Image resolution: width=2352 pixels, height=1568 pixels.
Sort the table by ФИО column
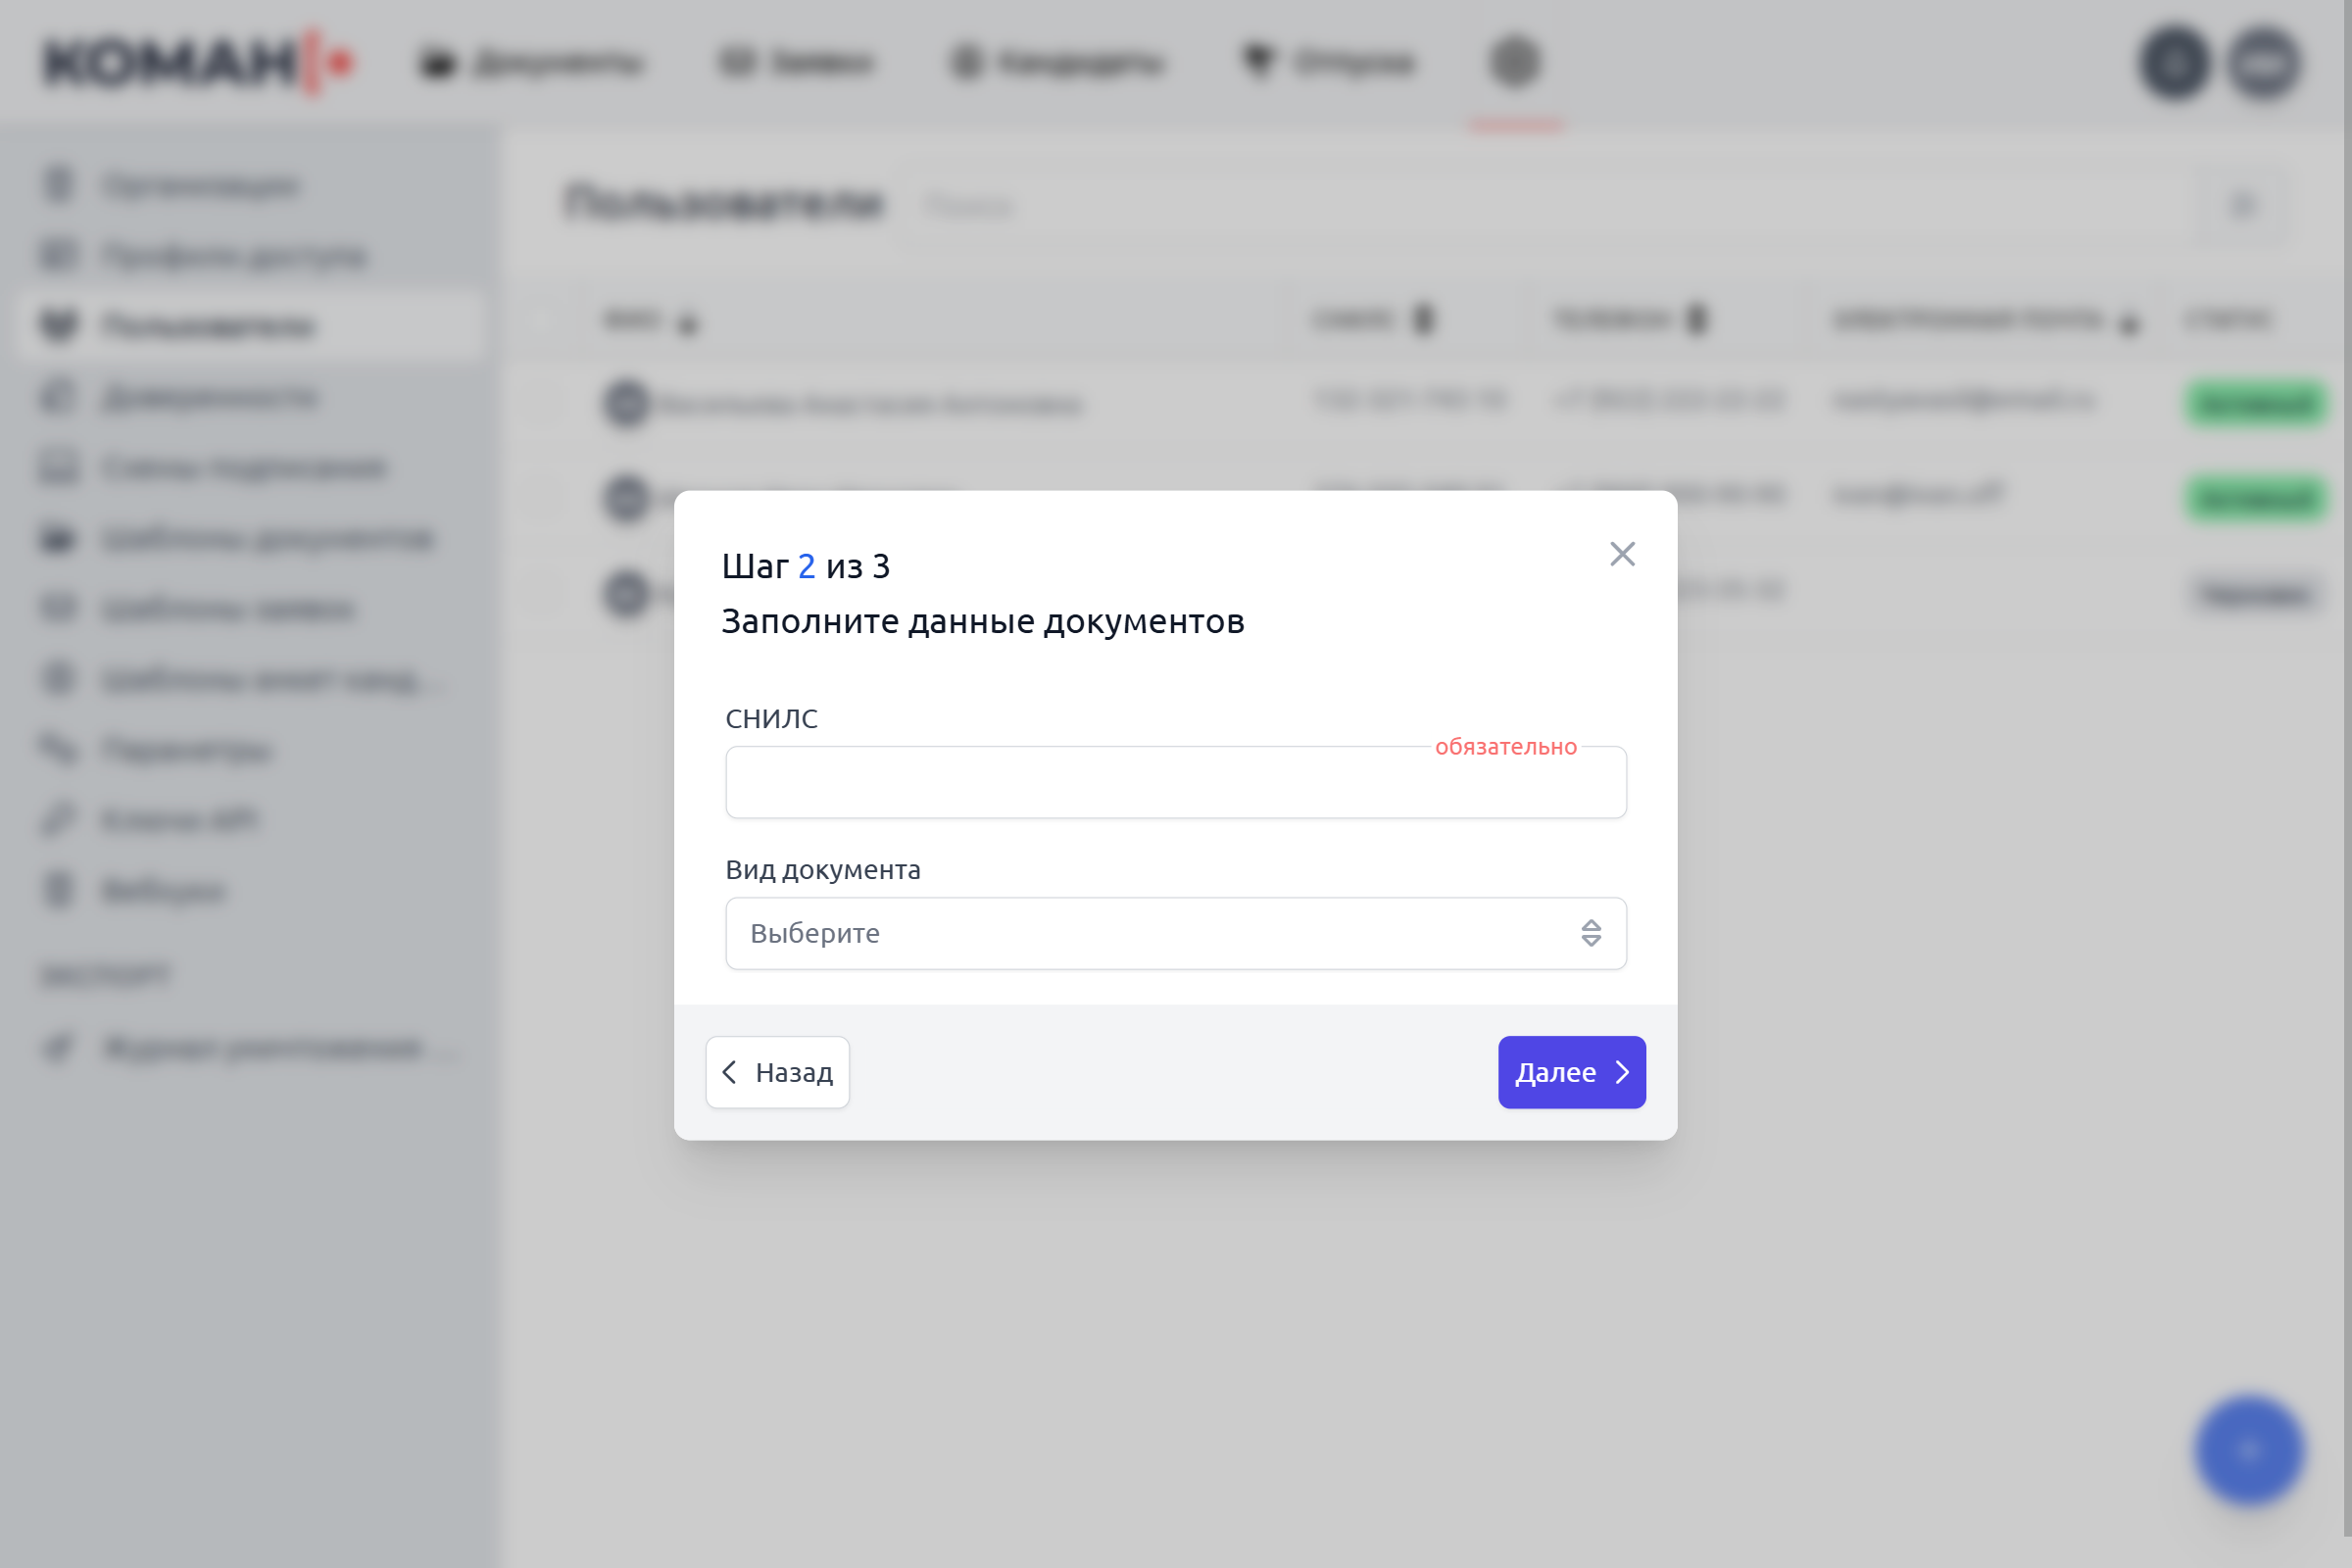point(650,321)
